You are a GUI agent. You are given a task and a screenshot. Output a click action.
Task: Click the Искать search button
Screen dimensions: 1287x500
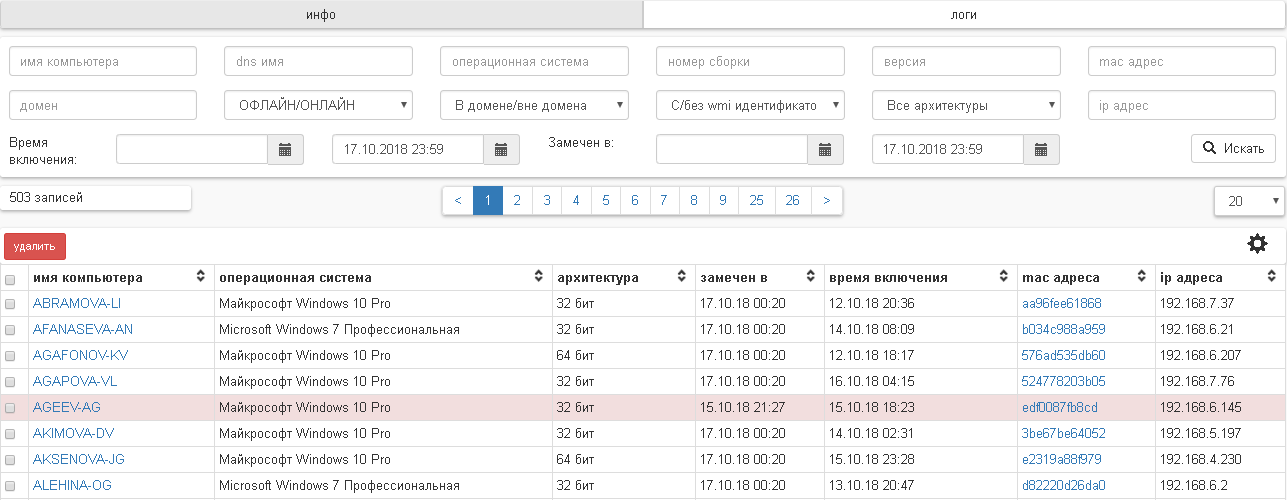pos(1233,149)
